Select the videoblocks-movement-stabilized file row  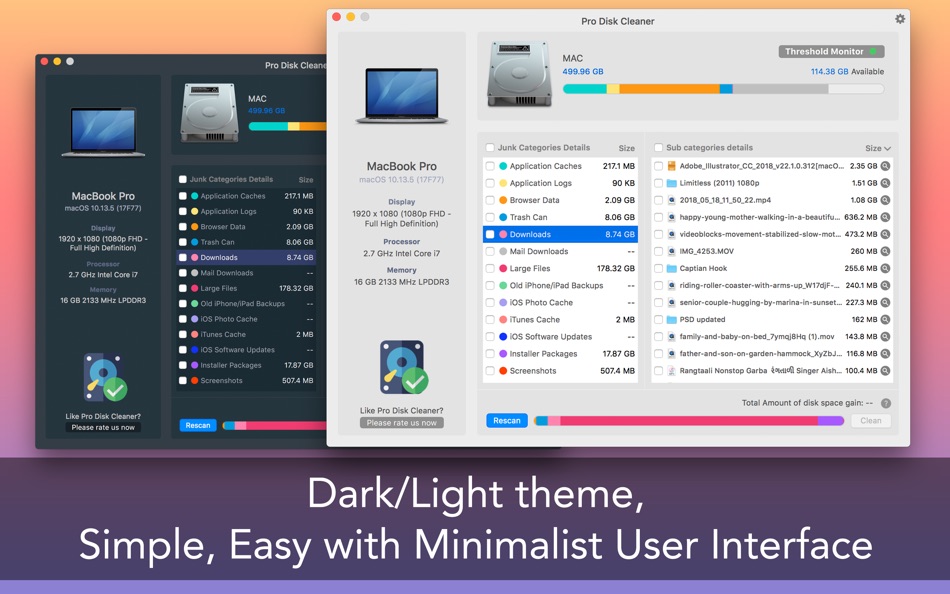tap(772, 234)
